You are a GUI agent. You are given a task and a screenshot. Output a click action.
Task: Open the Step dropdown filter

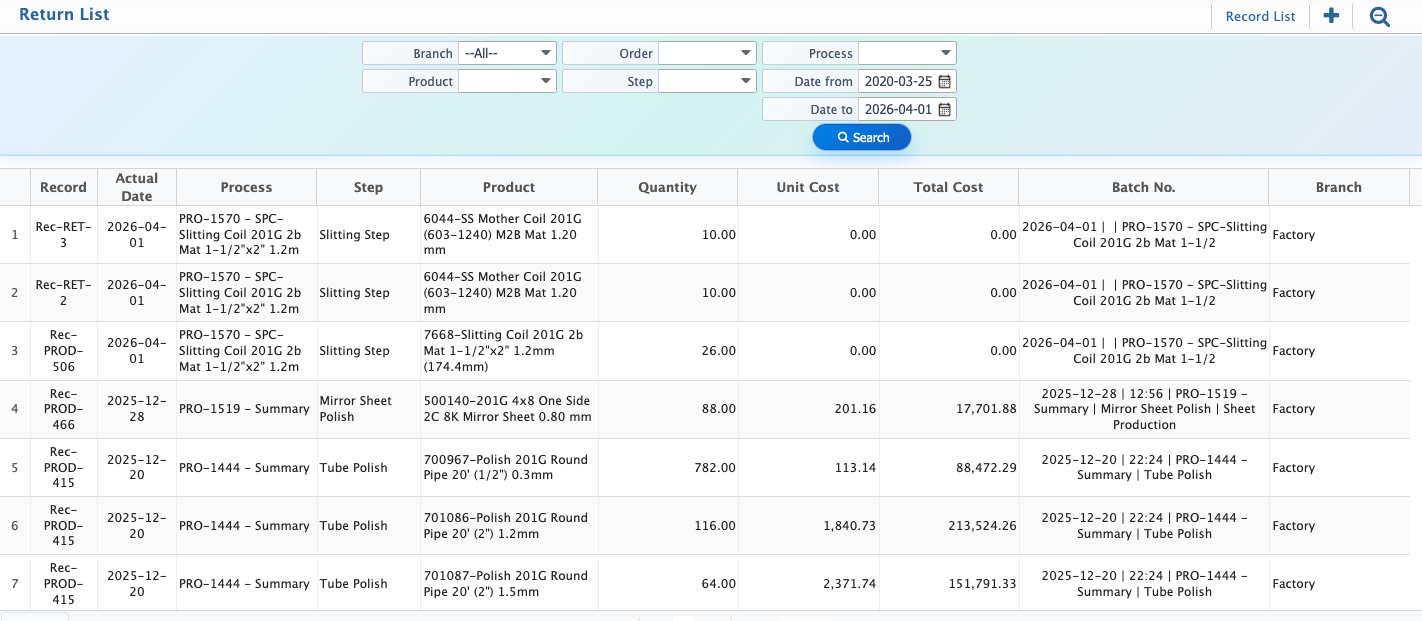point(707,81)
